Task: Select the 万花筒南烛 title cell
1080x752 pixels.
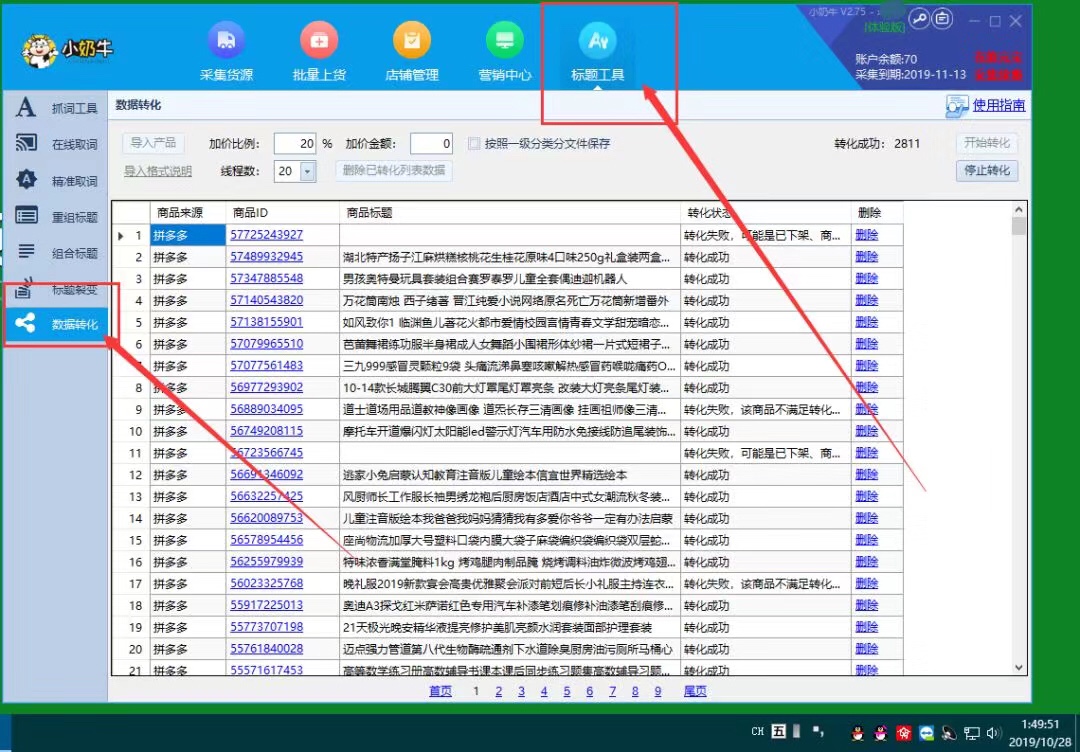Action: (510, 301)
